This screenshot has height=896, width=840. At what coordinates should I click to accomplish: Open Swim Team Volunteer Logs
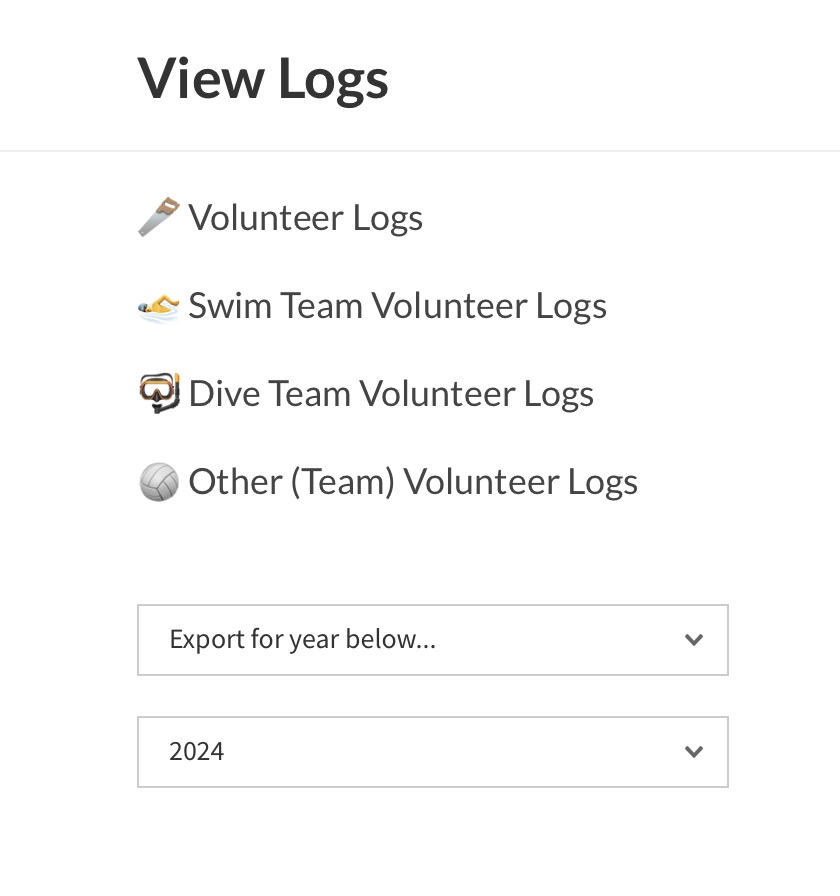[397, 306]
